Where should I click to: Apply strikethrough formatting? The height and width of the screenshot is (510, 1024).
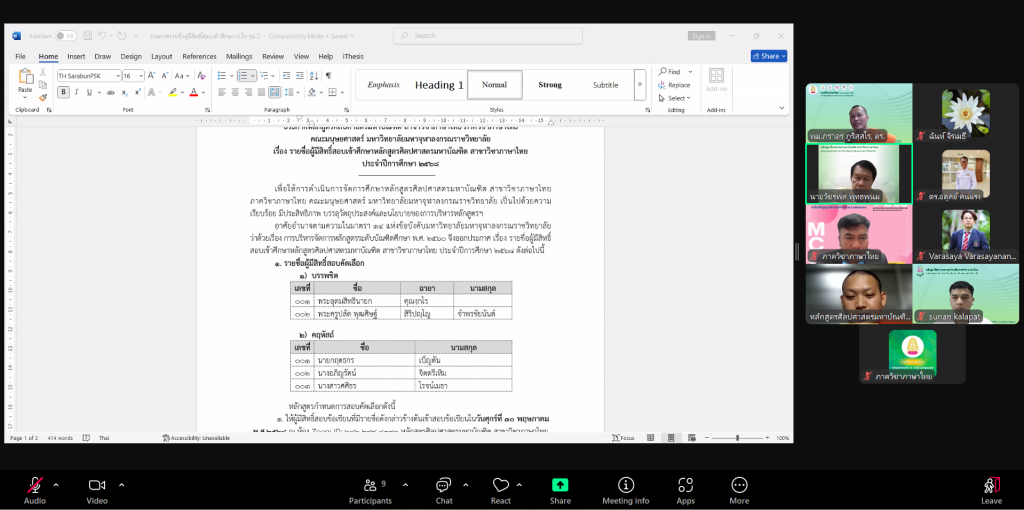pyautogui.click(x=111, y=92)
